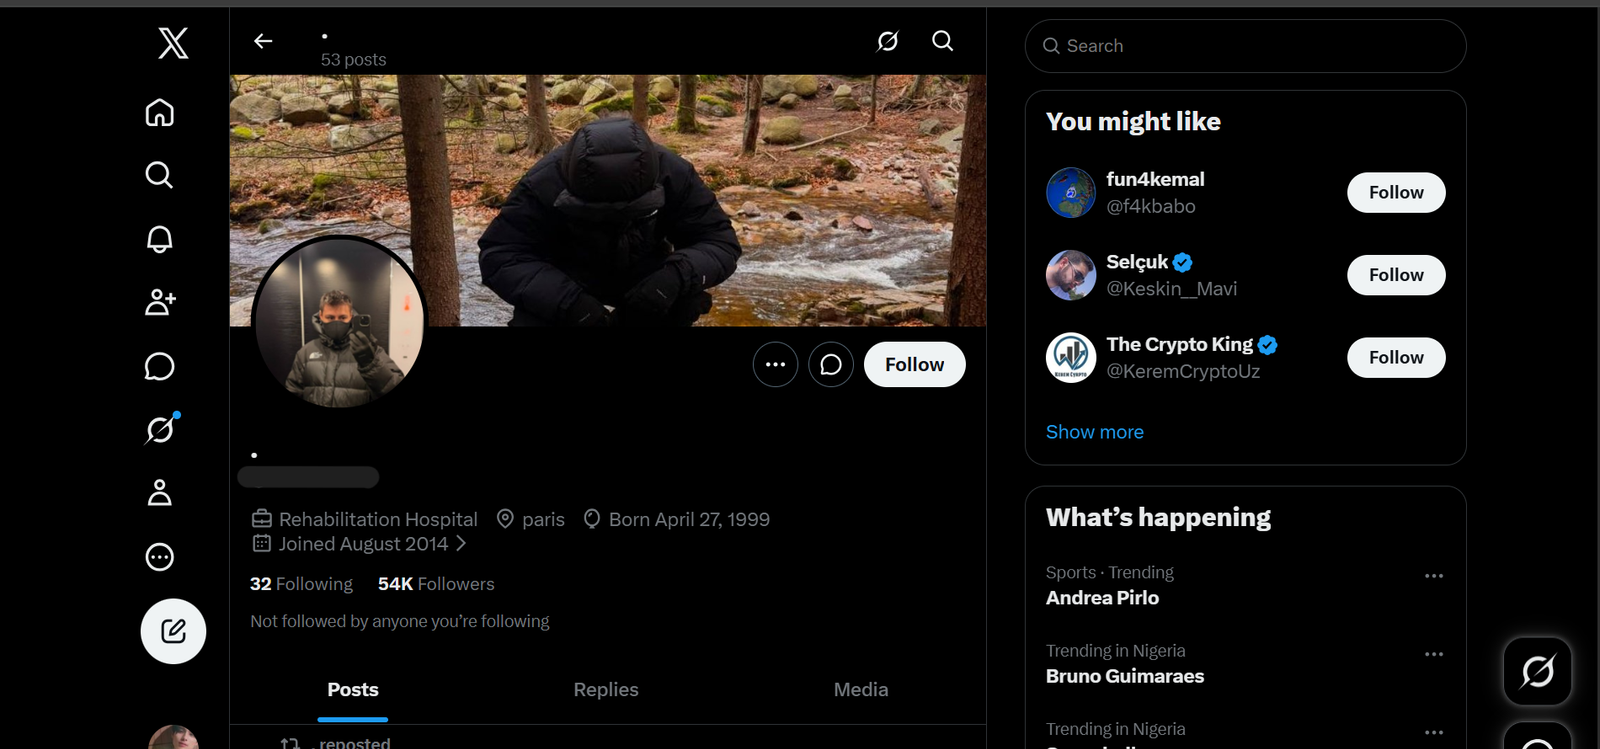The image size is (1600, 749).
Task: Open Notifications bell in the sidebar
Action: pos(160,239)
